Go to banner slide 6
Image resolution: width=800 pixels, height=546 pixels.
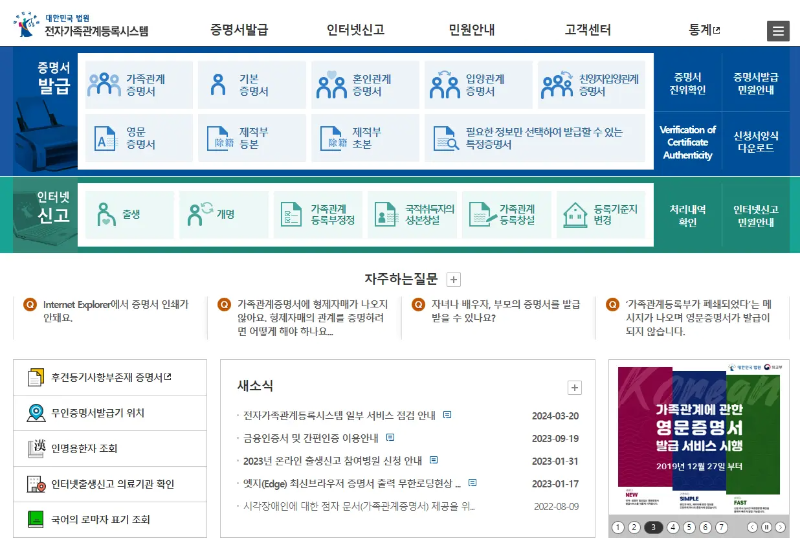[x=705, y=527]
